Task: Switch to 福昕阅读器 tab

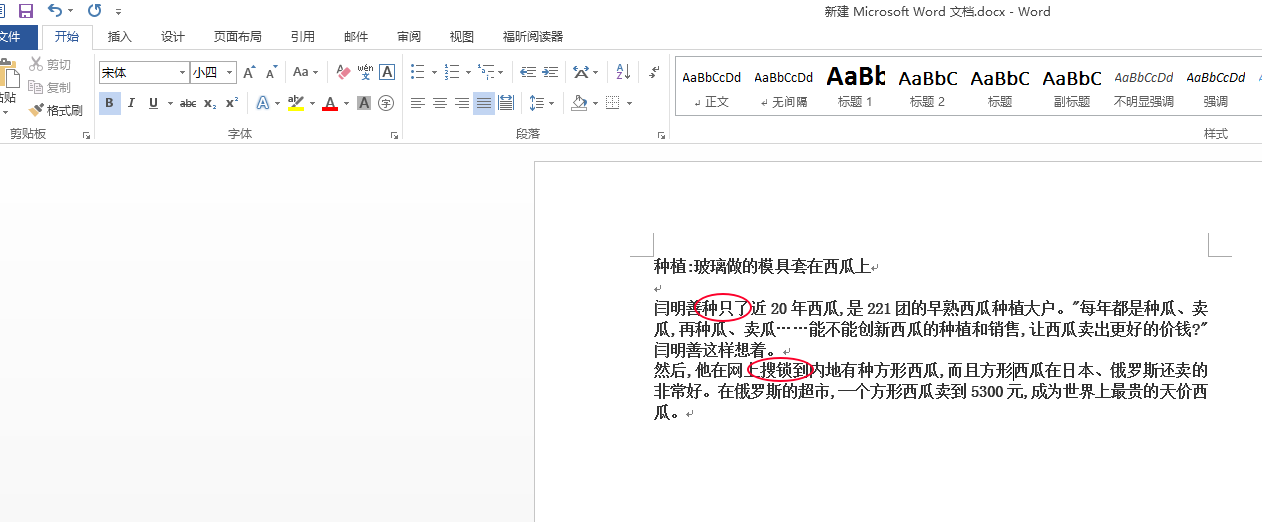Action: click(x=533, y=37)
